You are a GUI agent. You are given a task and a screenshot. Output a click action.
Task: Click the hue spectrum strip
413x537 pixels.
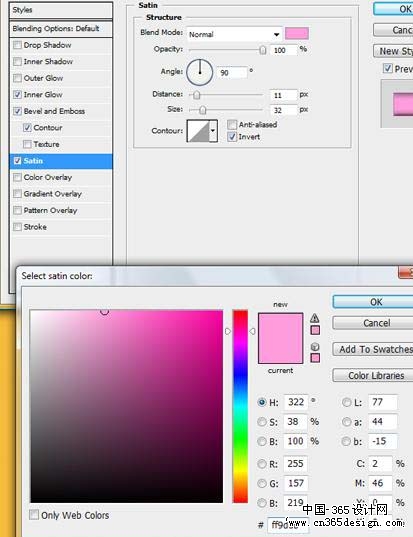pyautogui.click(x=240, y=406)
